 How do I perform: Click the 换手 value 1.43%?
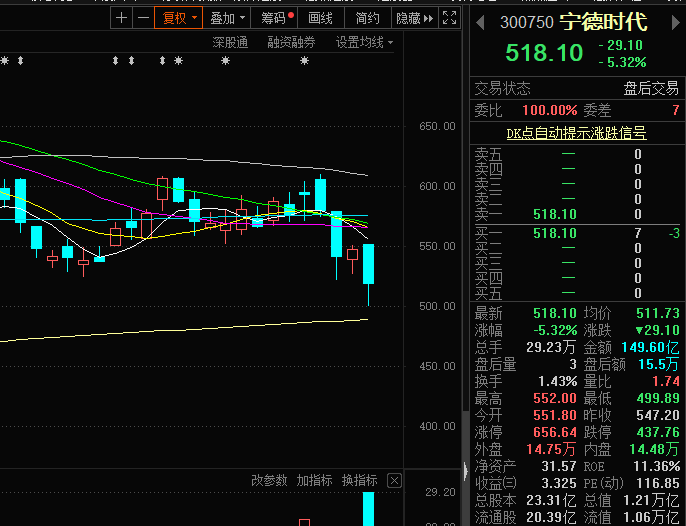click(x=557, y=382)
